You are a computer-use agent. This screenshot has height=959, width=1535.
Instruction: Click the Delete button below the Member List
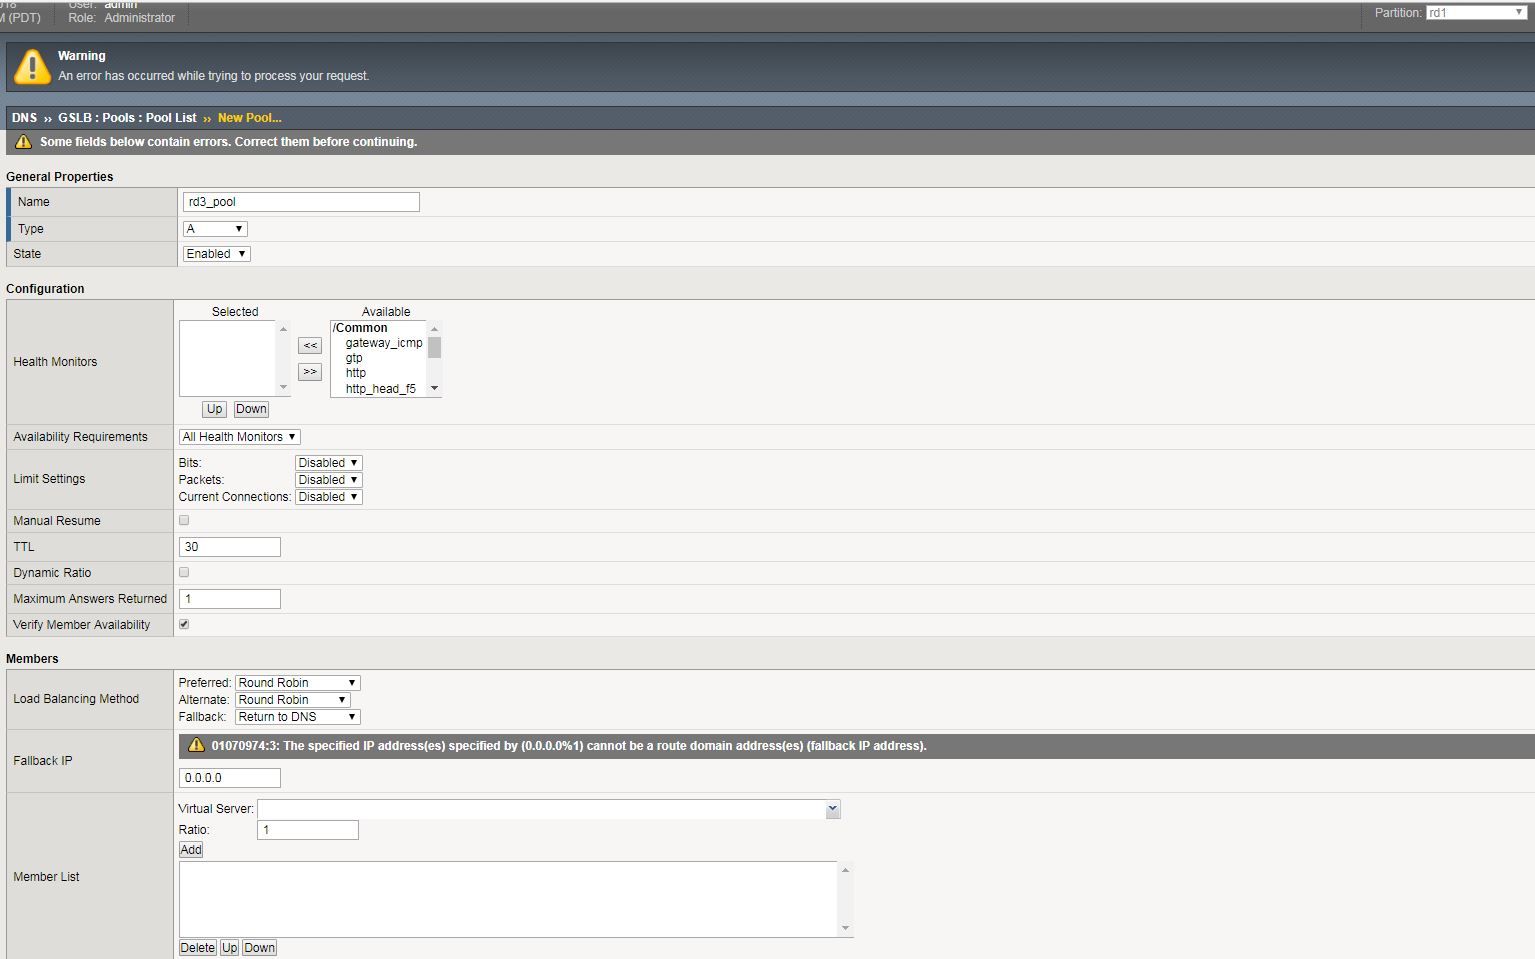point(197,947)
